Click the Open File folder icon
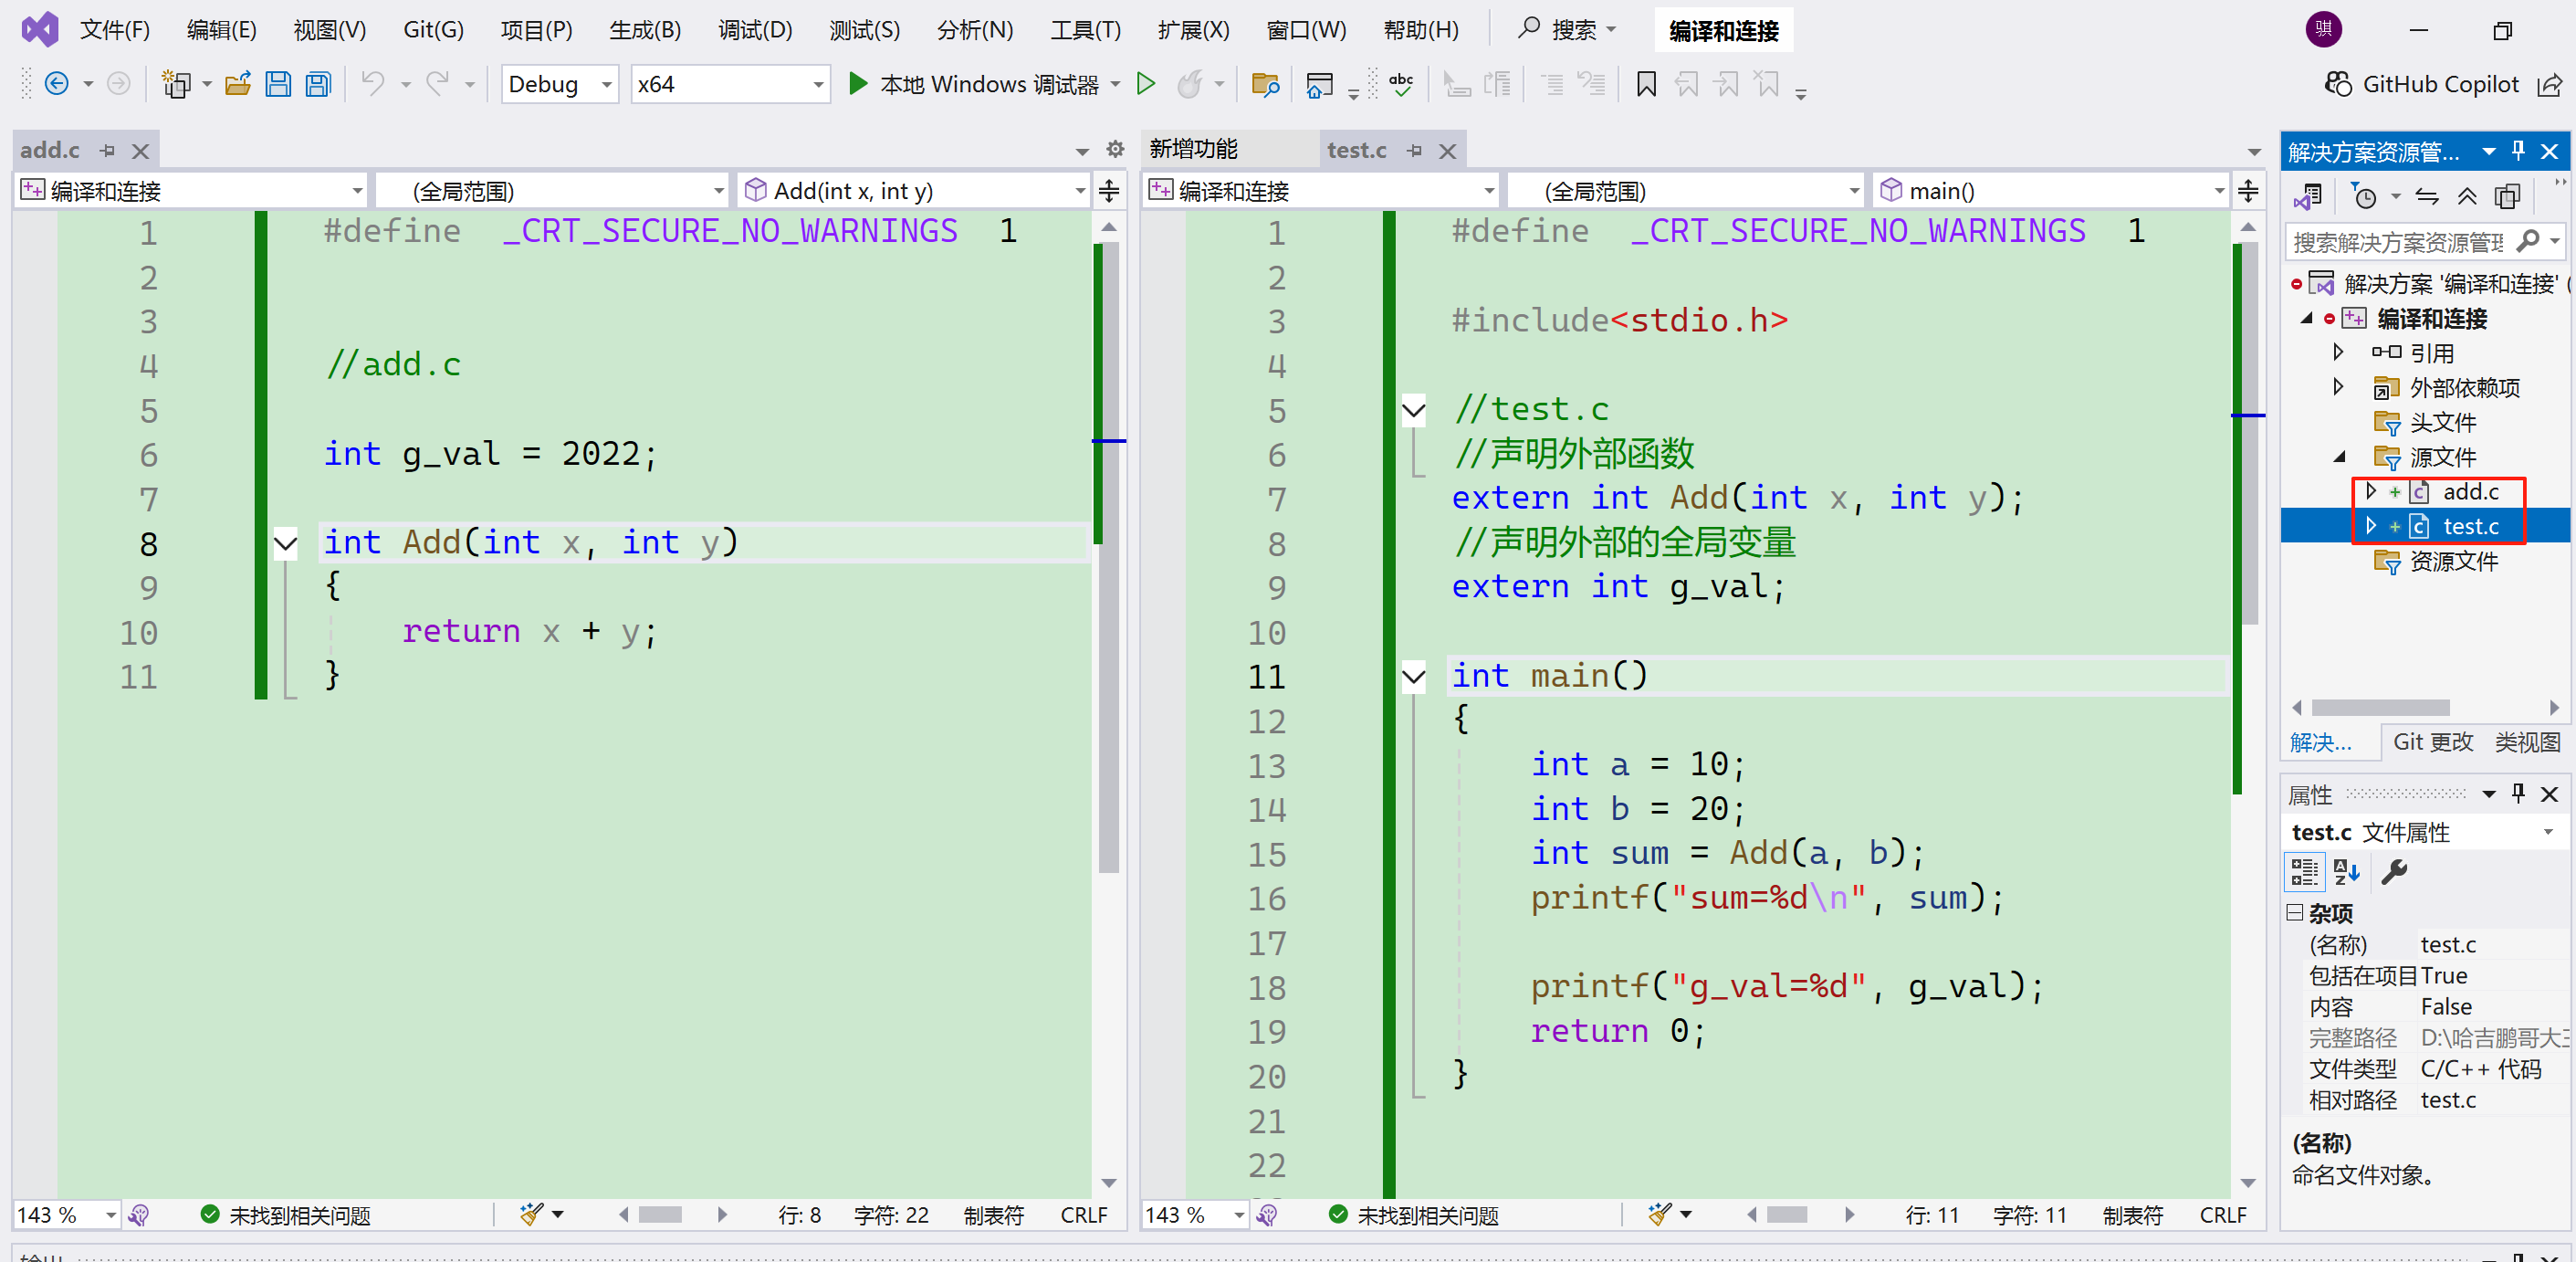This screenshot has height=1262, width=2576. (x=238, y=85)
